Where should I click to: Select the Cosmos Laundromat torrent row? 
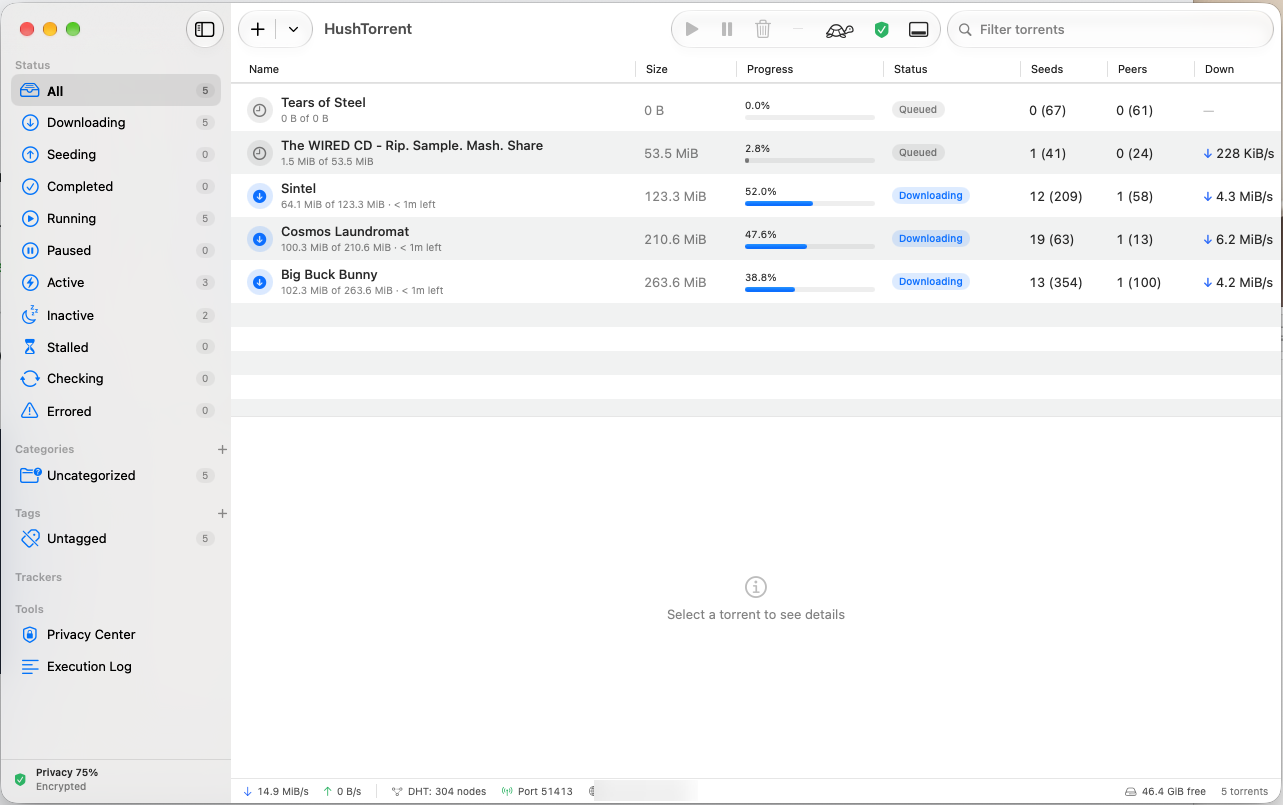tap(756, 239)
